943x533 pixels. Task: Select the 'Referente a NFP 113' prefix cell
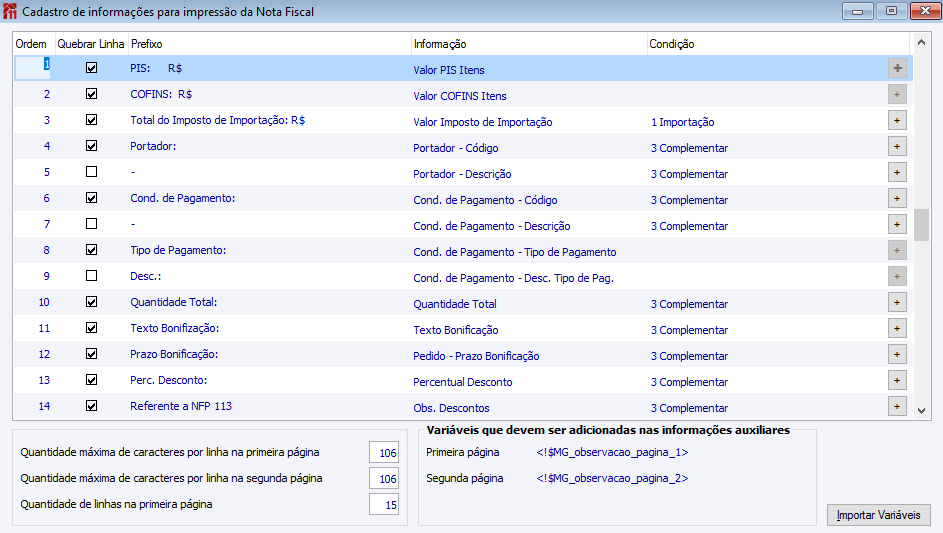[x=180, y=406]
